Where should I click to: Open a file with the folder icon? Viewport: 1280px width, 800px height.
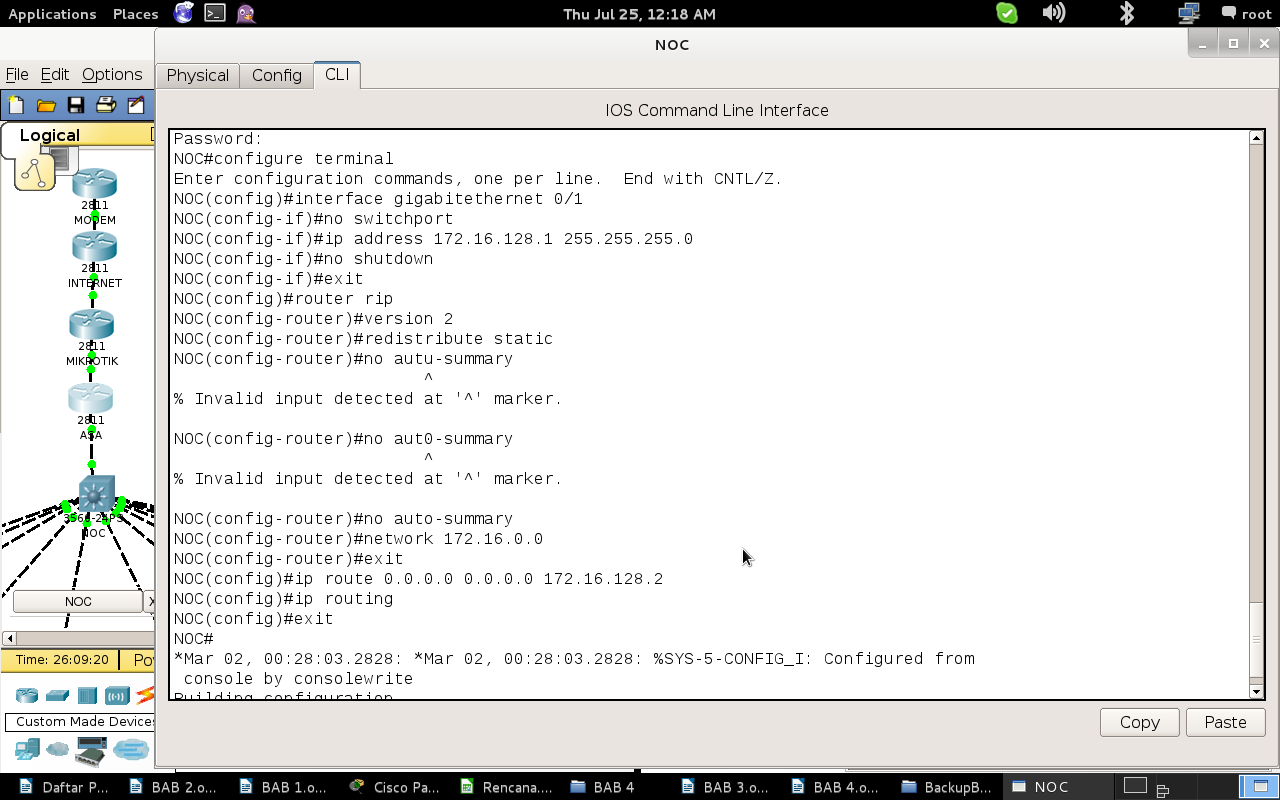point(46,105)
